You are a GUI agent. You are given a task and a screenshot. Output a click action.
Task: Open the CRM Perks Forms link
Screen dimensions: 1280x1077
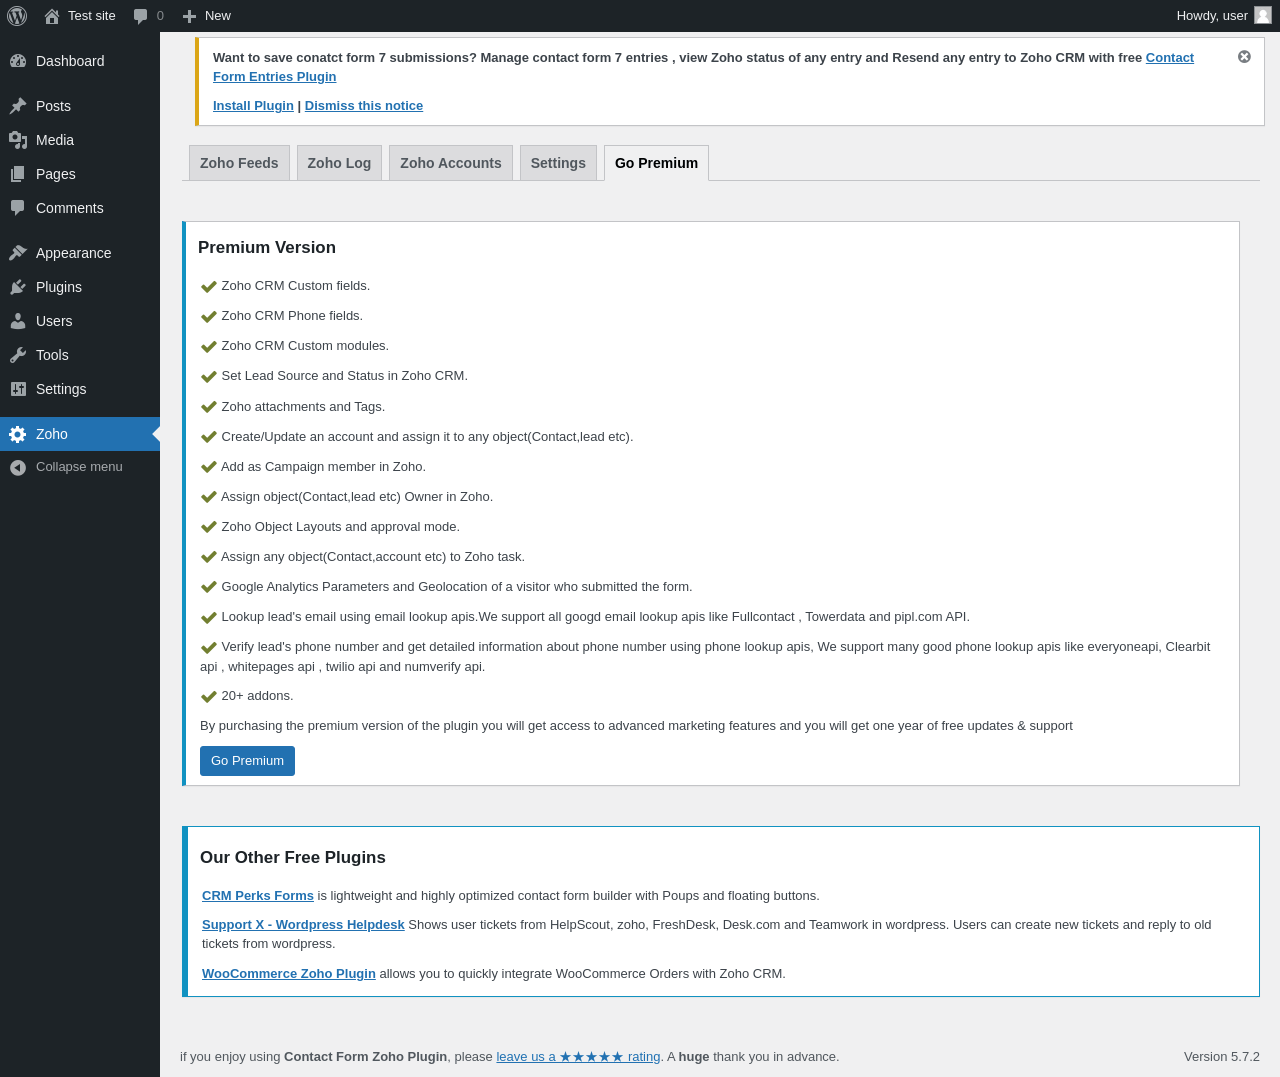258,896
